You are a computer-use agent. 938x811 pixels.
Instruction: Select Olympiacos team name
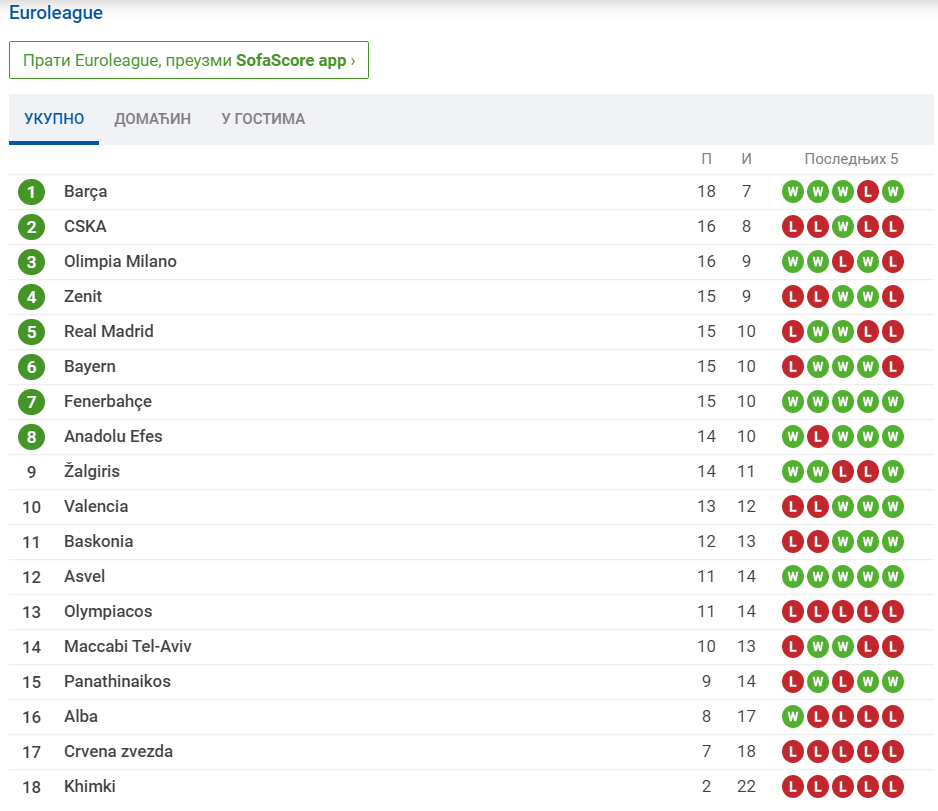point(108,611)
